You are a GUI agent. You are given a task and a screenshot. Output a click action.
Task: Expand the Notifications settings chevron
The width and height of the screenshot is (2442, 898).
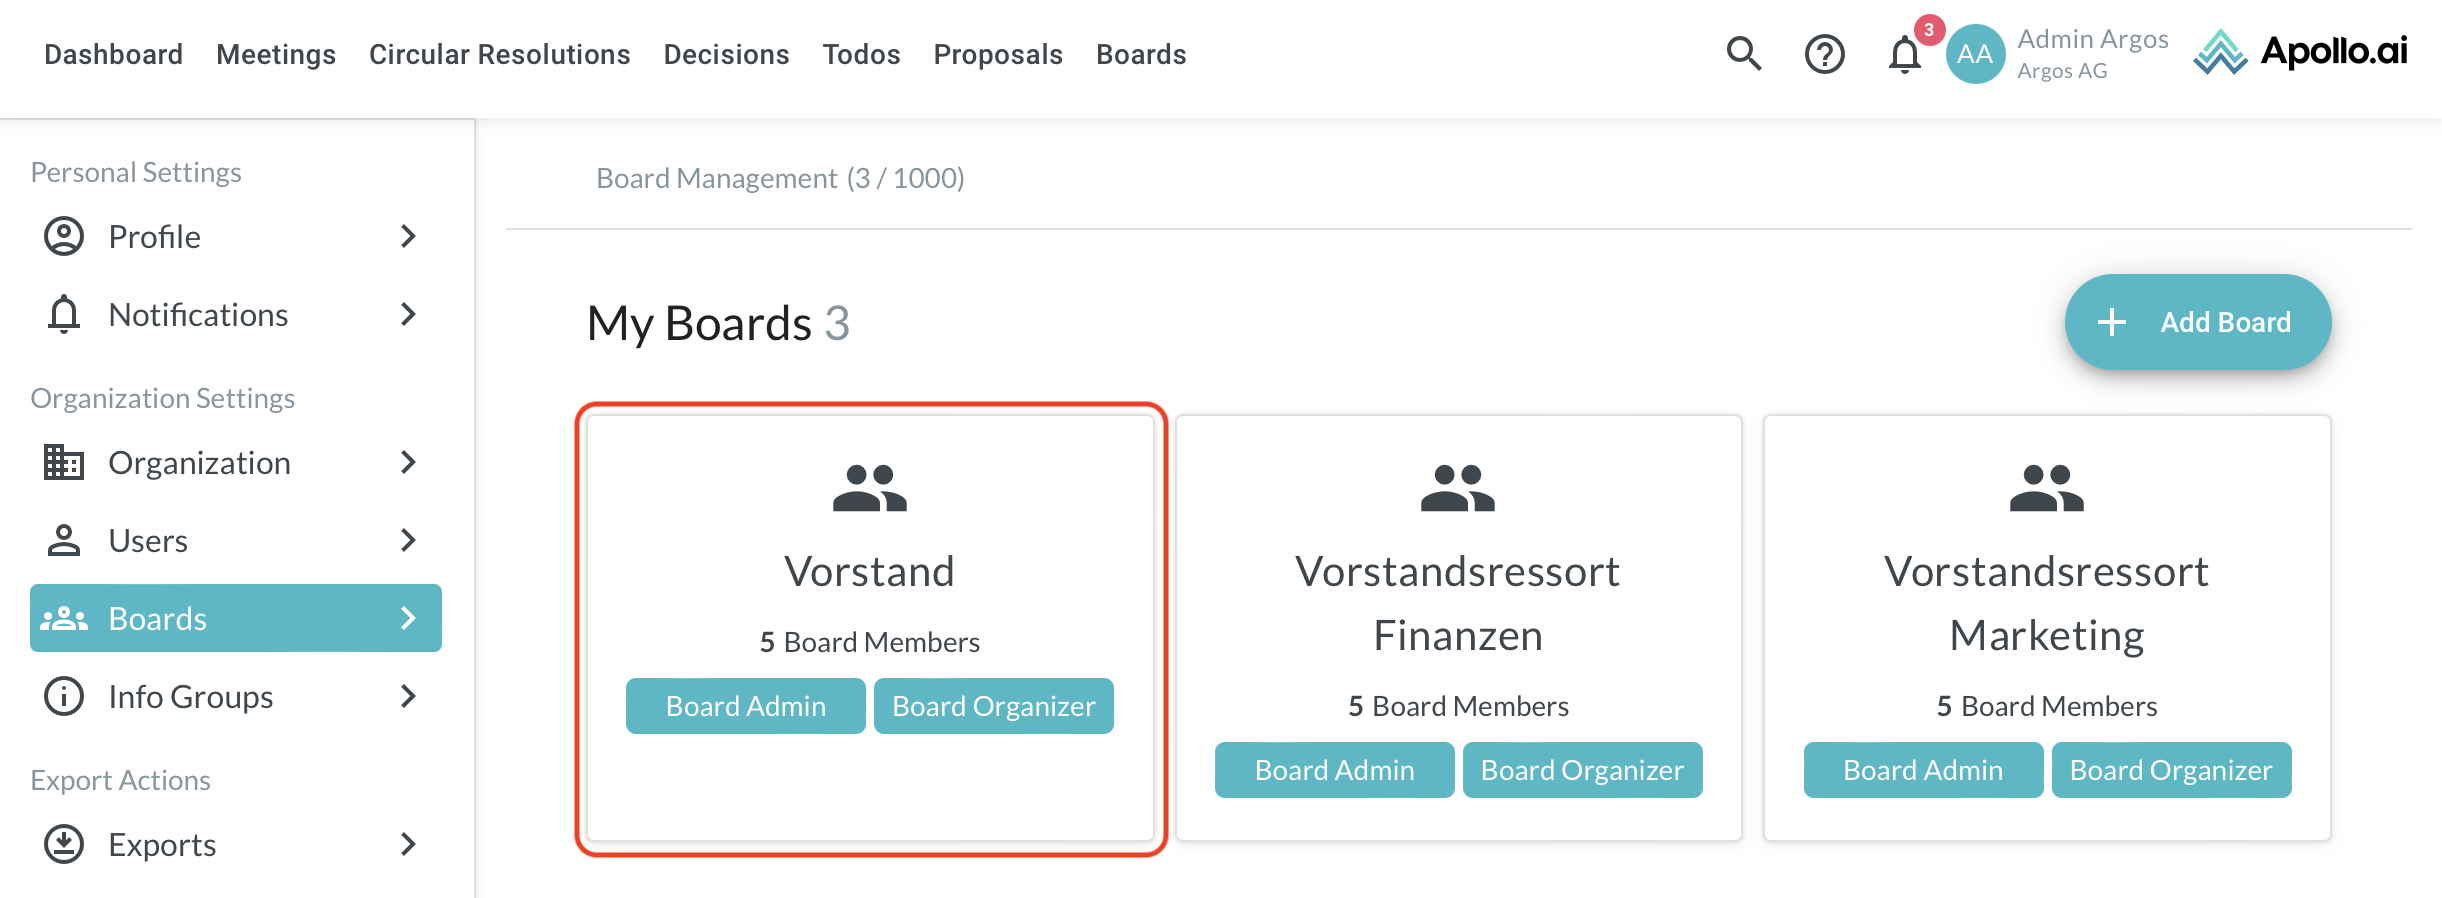coord(408,315)
